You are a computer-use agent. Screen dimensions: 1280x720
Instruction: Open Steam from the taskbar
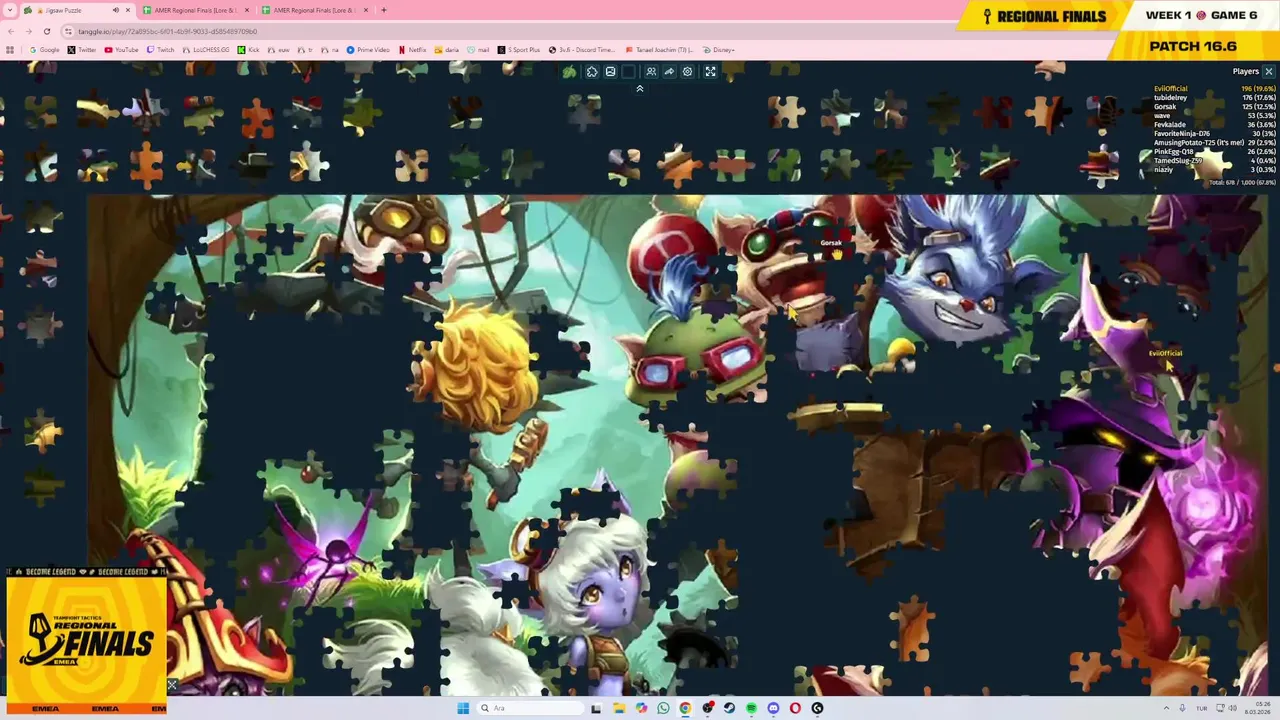pyautogui.click(x=729, y=708)
